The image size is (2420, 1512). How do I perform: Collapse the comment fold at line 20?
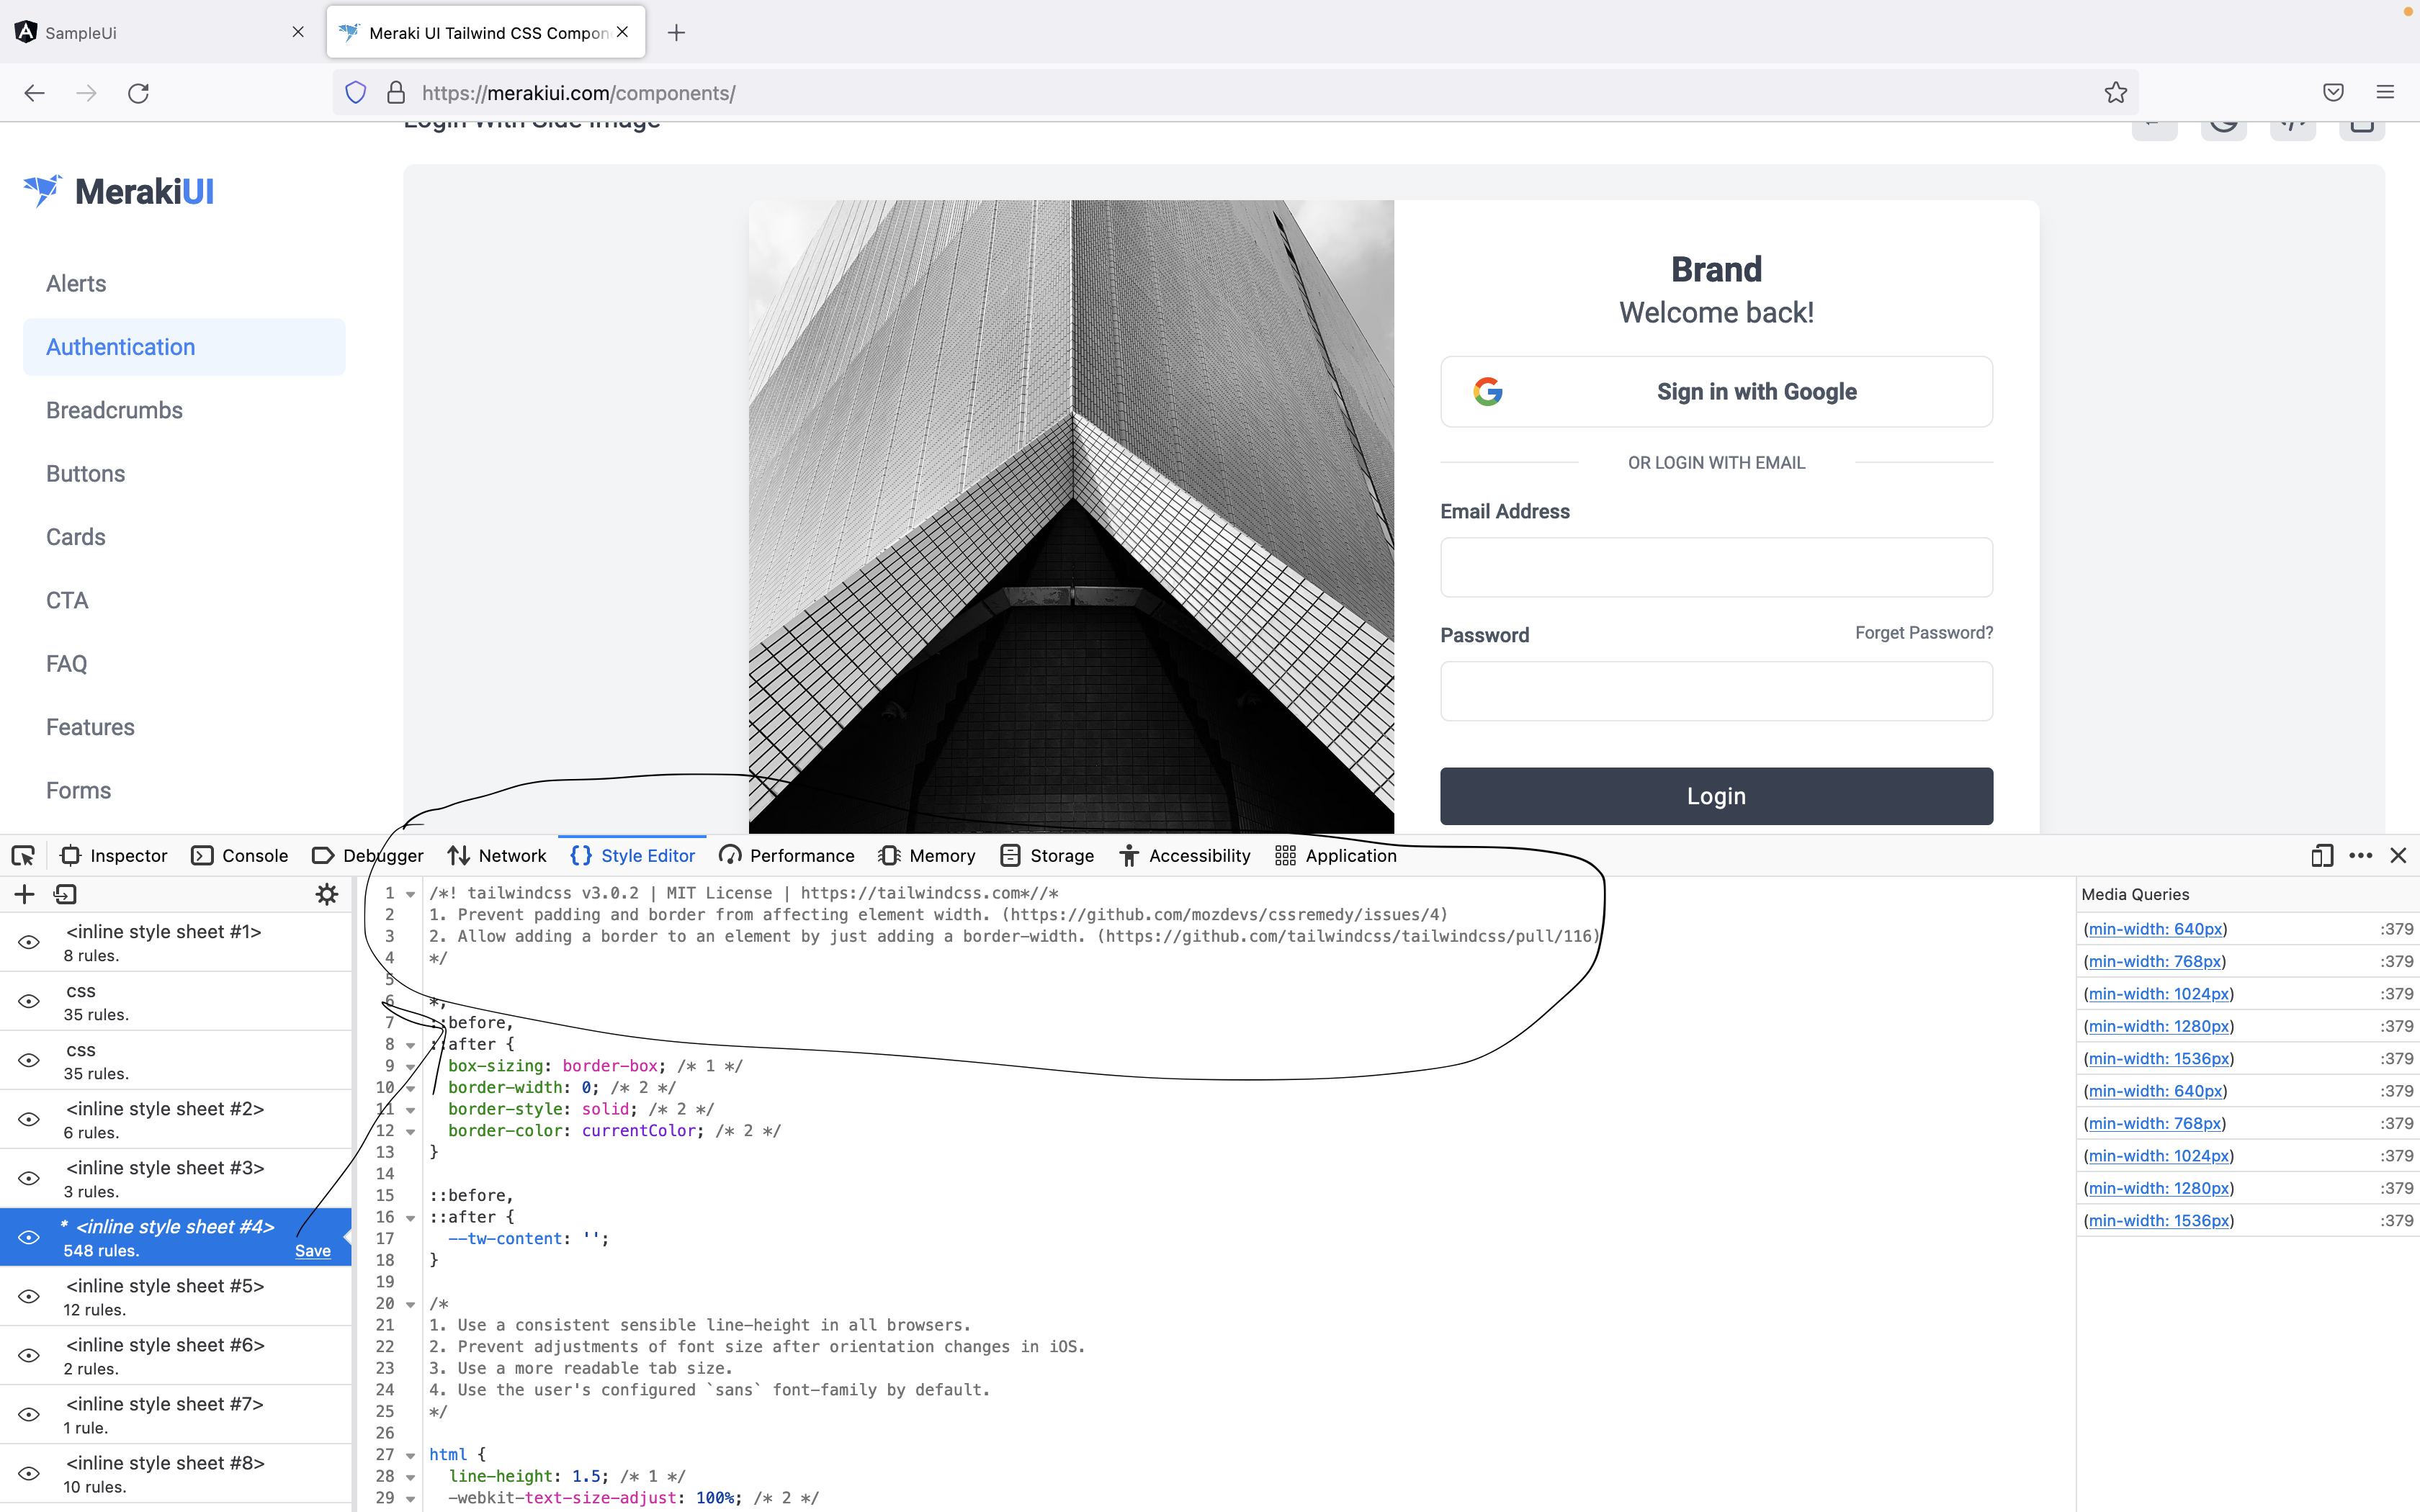point(410,1304)
